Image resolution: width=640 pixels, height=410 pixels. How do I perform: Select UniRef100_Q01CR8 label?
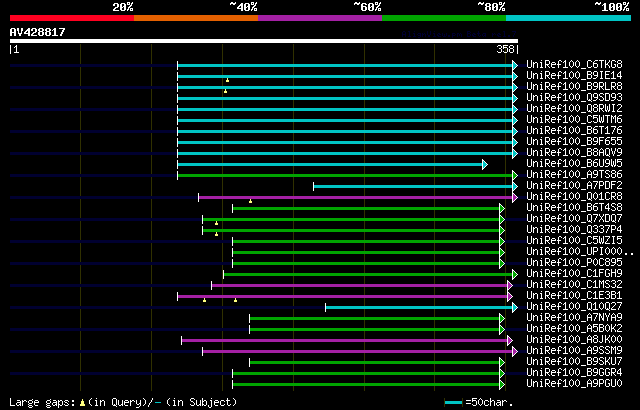point(574,197)
